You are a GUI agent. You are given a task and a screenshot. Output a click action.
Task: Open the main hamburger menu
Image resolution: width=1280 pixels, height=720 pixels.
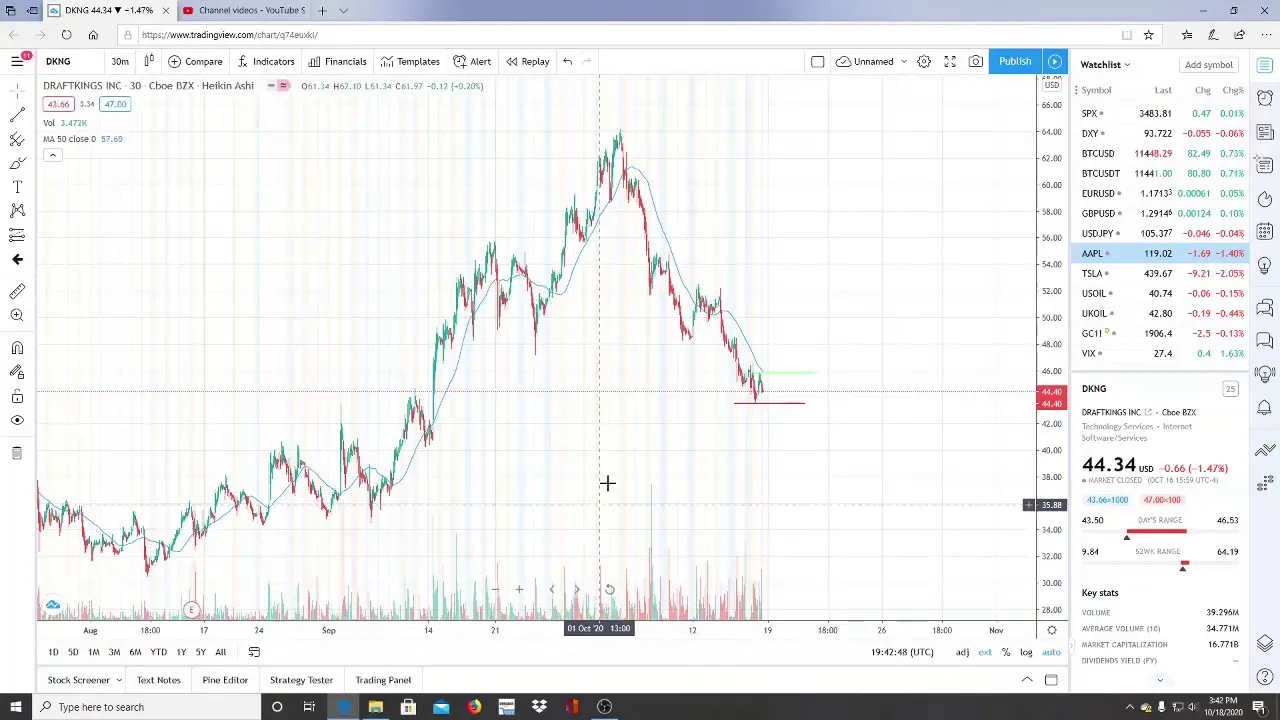click(17, 61)
